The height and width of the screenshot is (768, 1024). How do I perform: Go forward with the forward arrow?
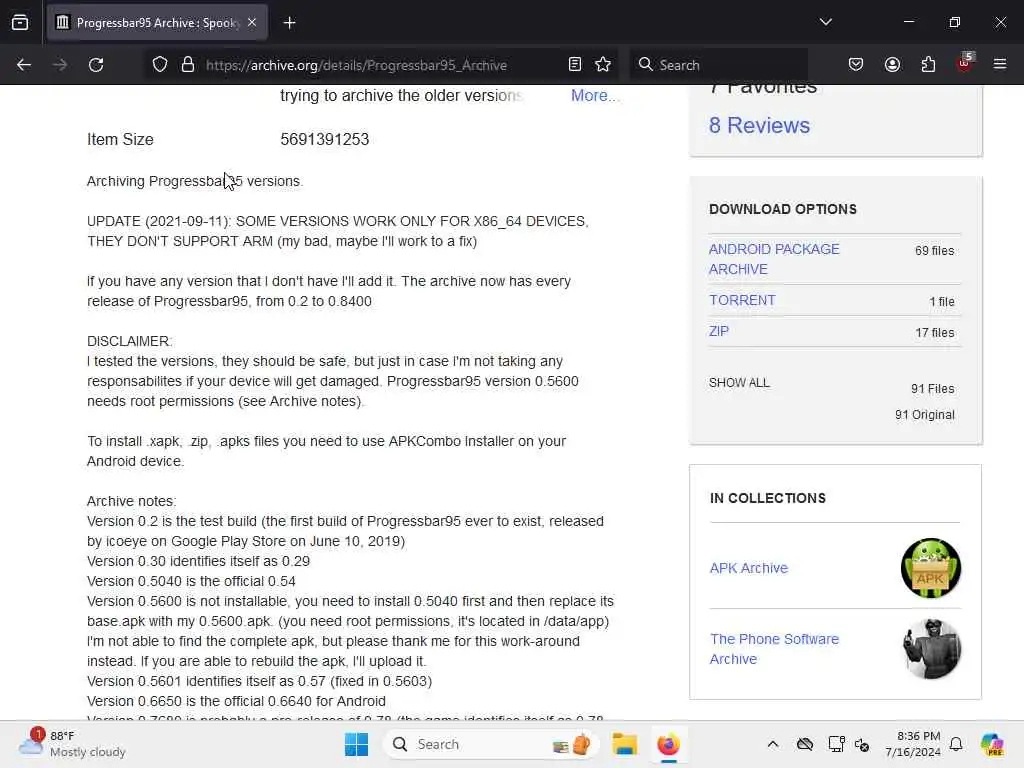tap(60, 65)
